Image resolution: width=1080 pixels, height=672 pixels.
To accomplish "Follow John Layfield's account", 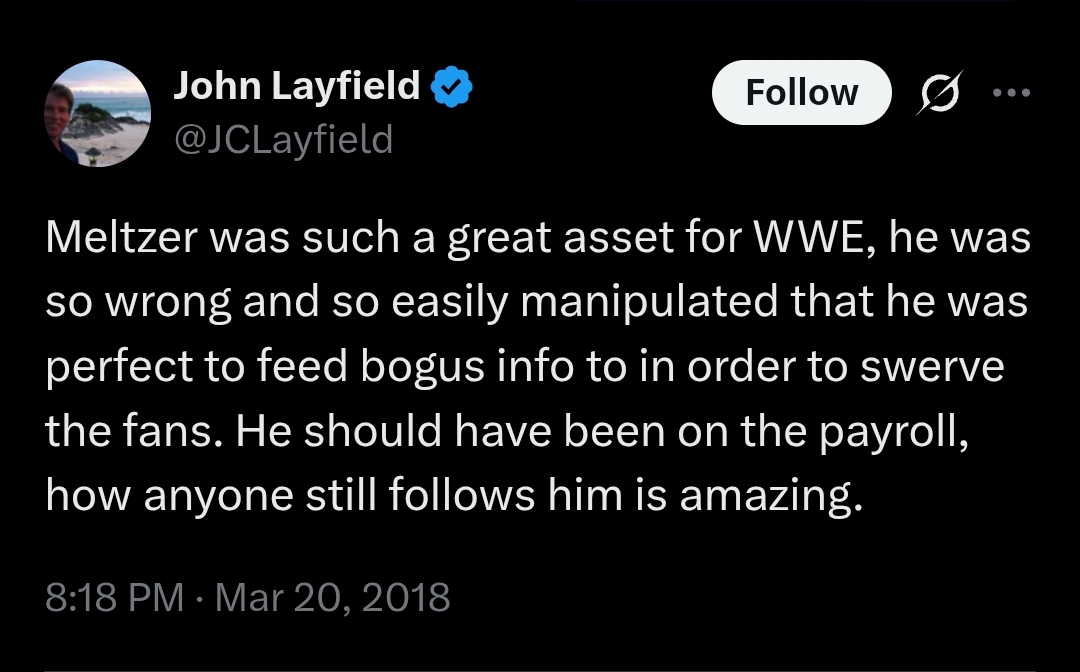I will pyautogui.click(x=801, y=92).
